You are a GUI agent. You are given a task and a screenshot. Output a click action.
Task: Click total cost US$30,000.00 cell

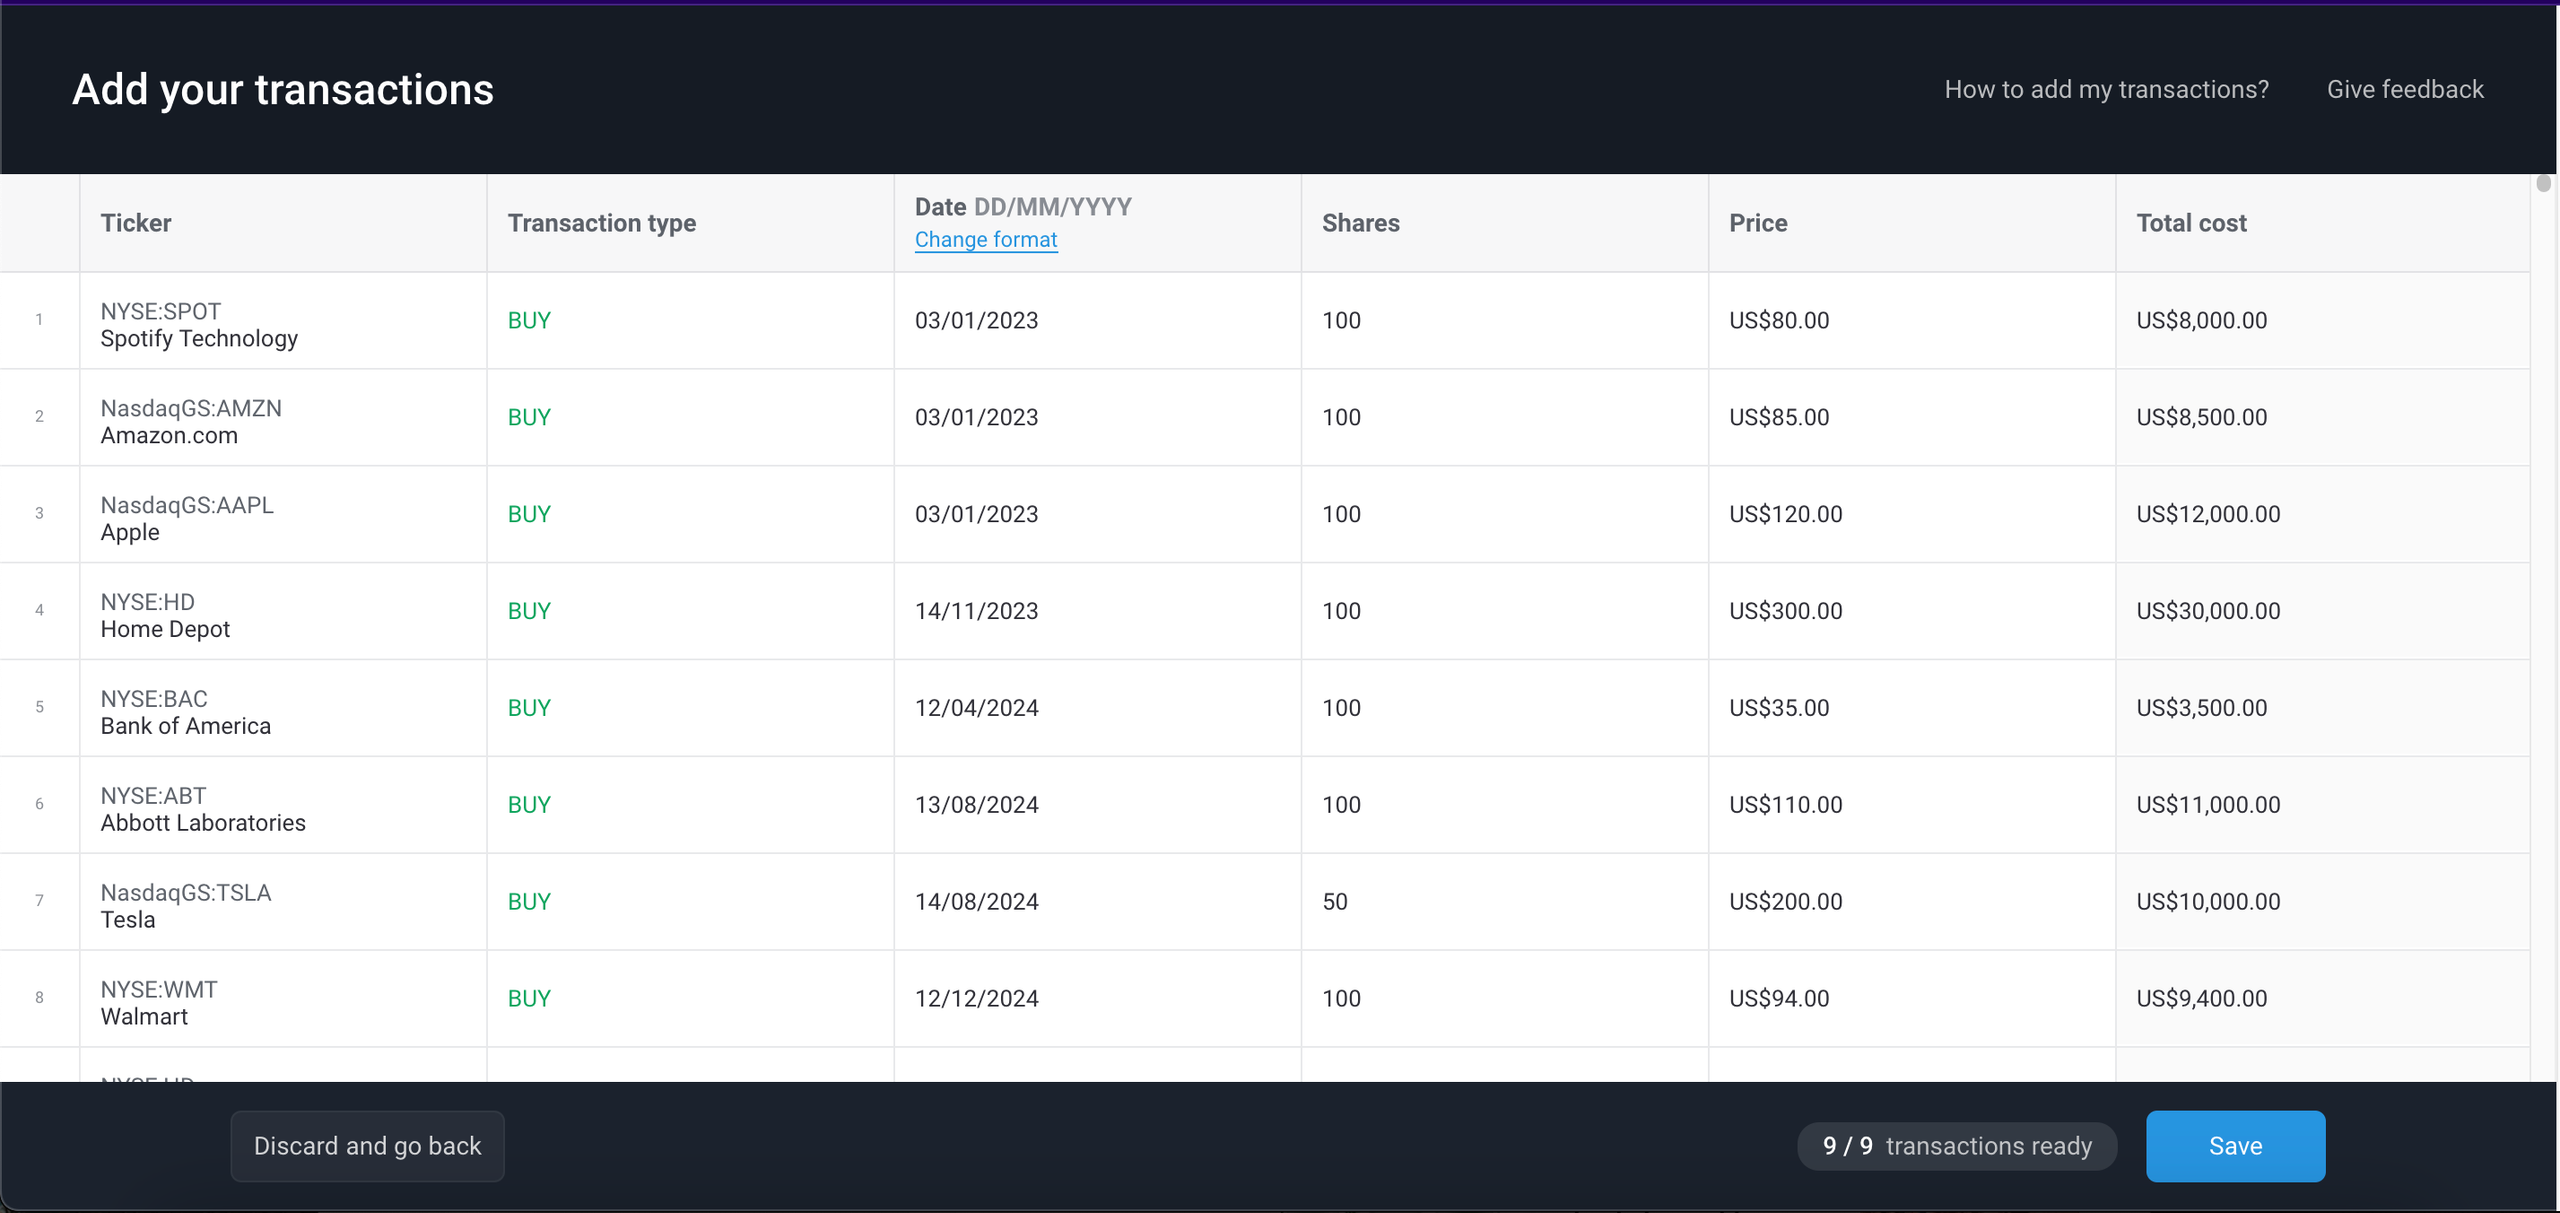point(2323,611)
